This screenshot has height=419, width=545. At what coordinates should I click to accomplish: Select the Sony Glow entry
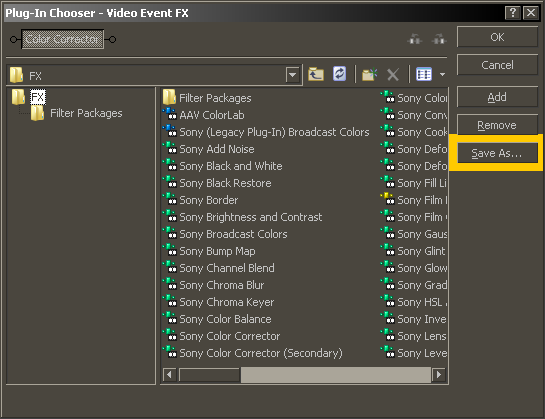click(x=413, y=268)
